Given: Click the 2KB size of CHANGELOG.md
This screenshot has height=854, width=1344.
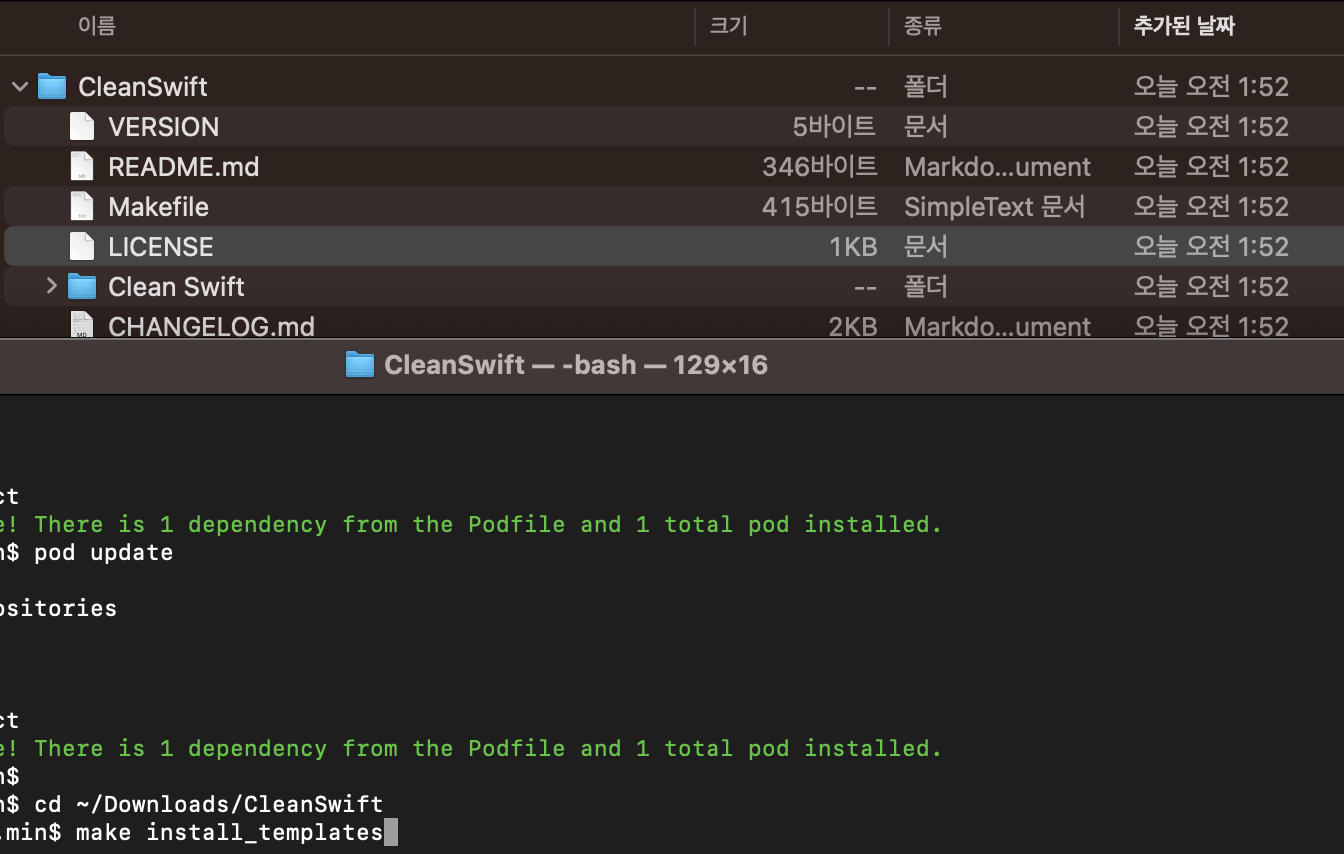Looking at the screenshot, I should tap(853, 326).
